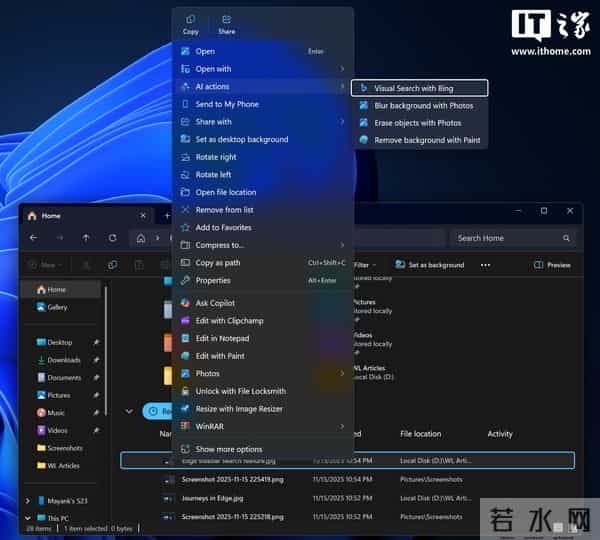Click the Rotate left icon
Screen dimensions: 600x540
coord(185,175)
